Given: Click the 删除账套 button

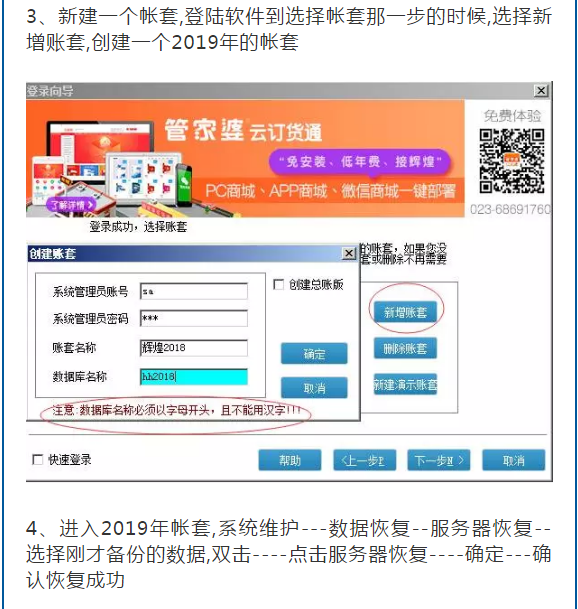Looking at the screenshot, I should tap(405, 348).
